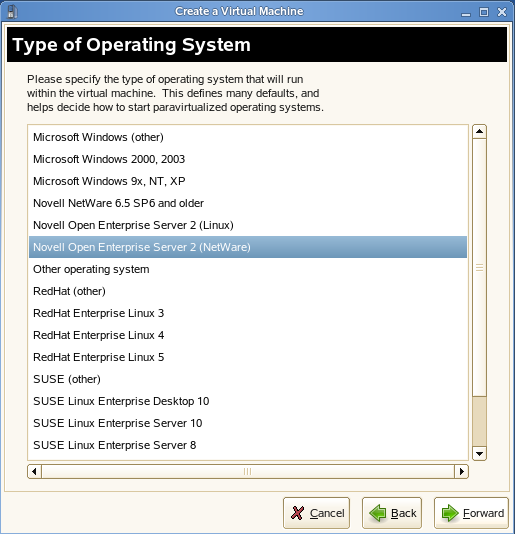Select Novell Open Enterprise Server 2 (Linux)
The height and width of the screenshot is (534, 515).
[x=248, y=225]
